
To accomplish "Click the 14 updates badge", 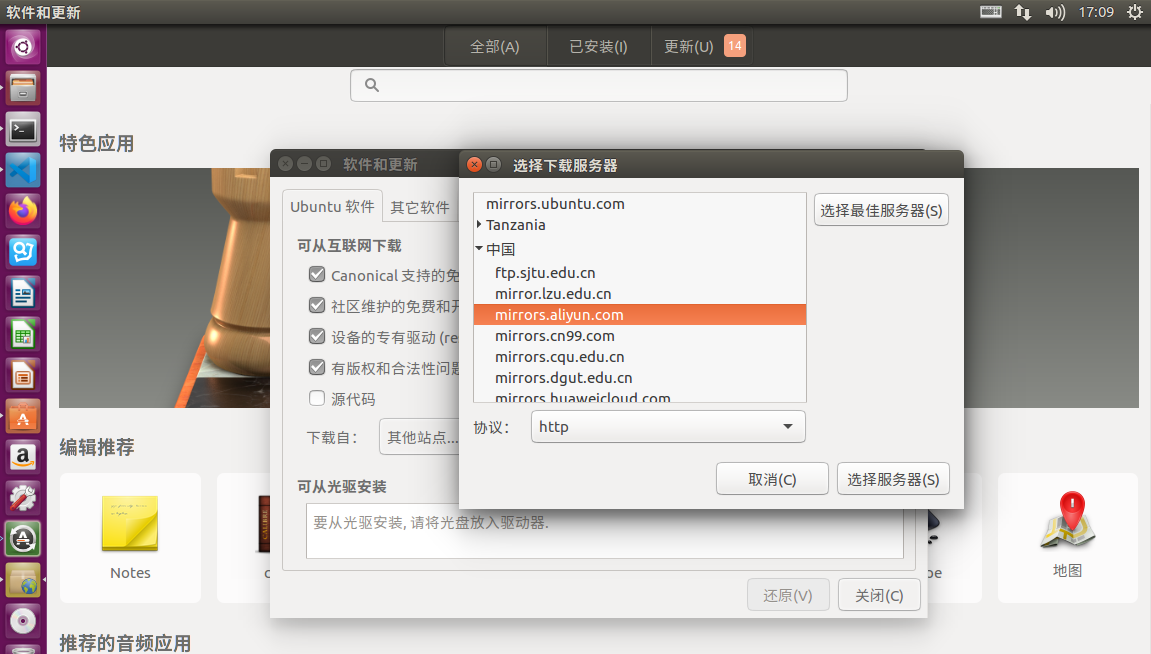I will coord(735,46).
